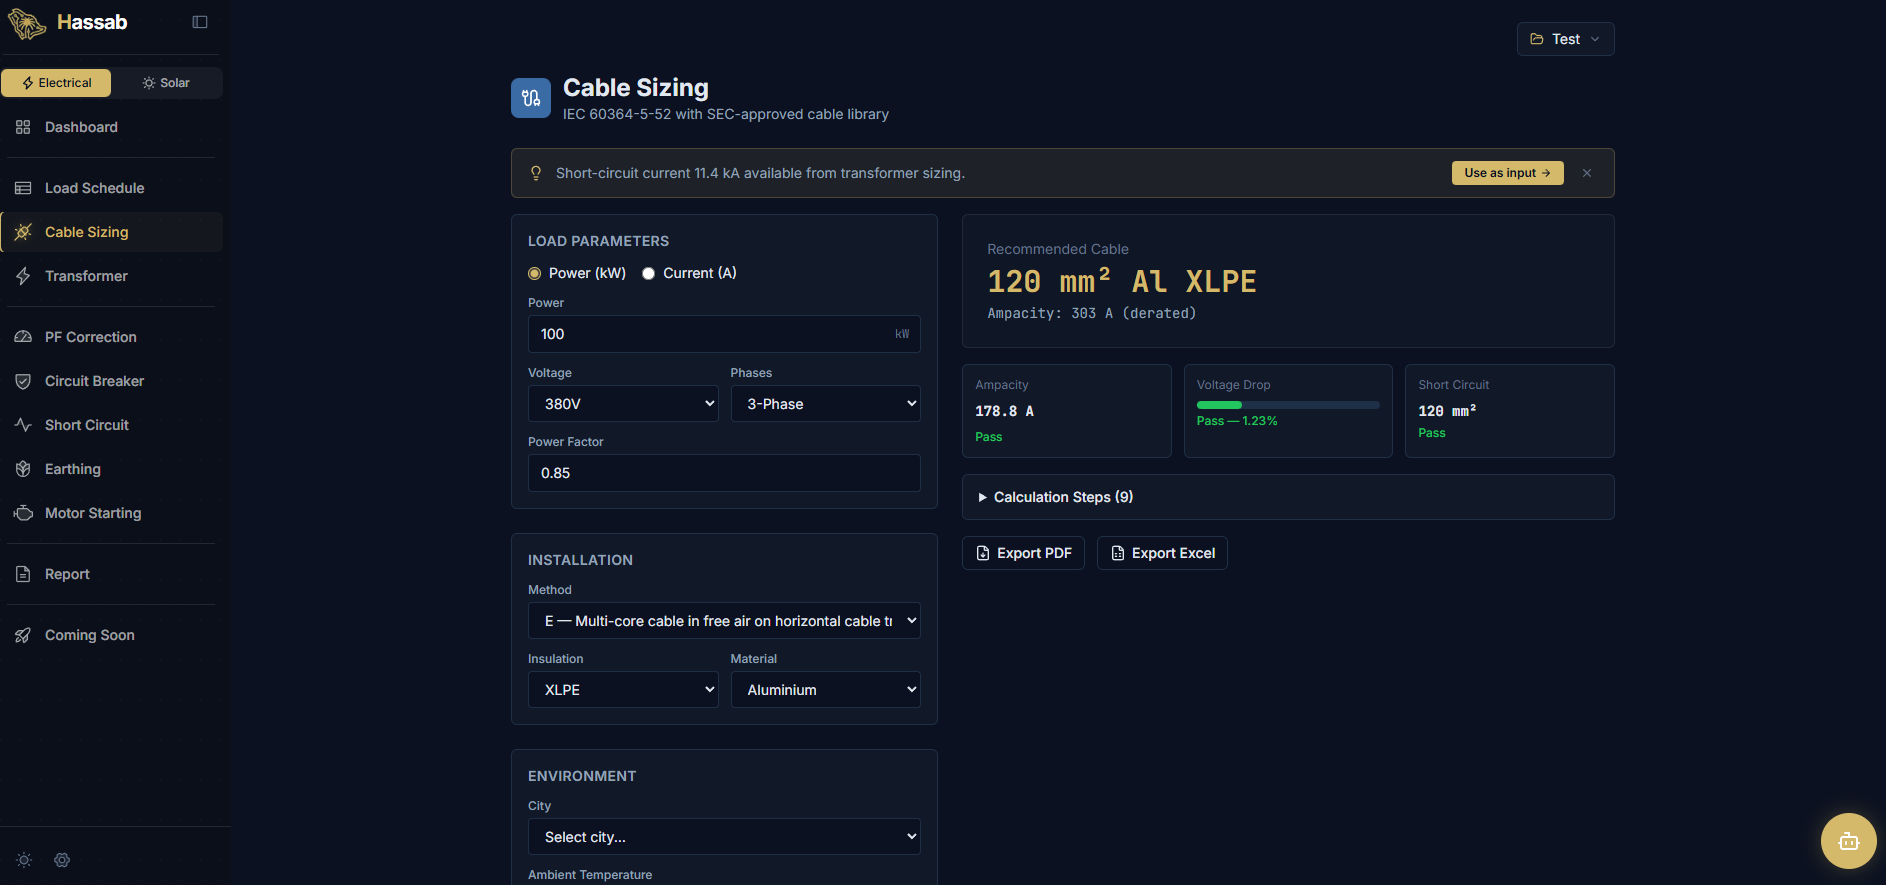Click the Short Circuit waveform icon
Viewport: 1886px width, 885px height.
click(23, 425)
